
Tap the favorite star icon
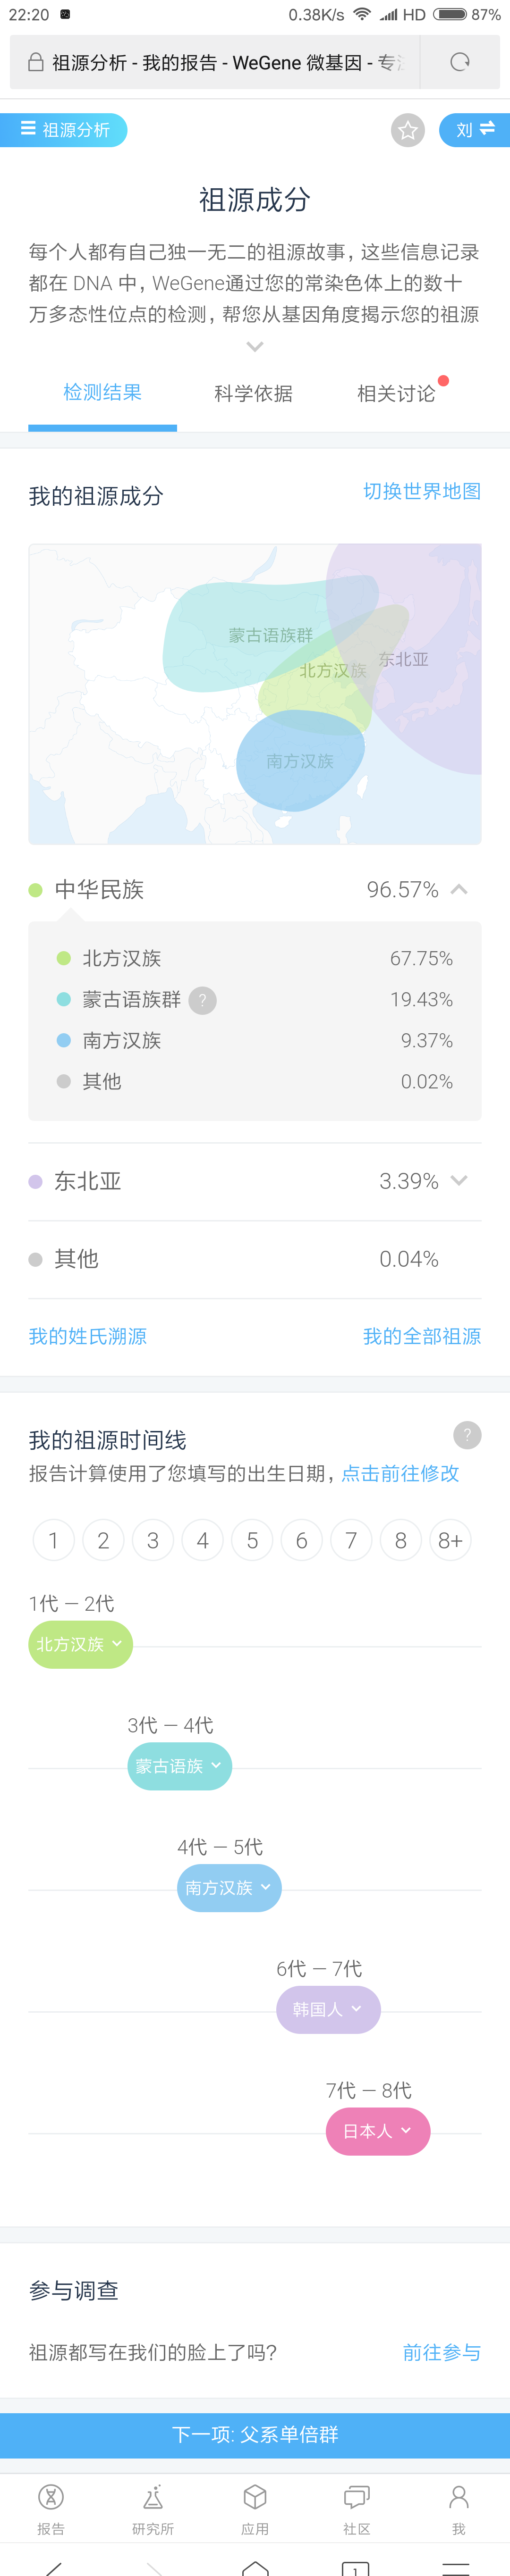[x=407, y=130]
